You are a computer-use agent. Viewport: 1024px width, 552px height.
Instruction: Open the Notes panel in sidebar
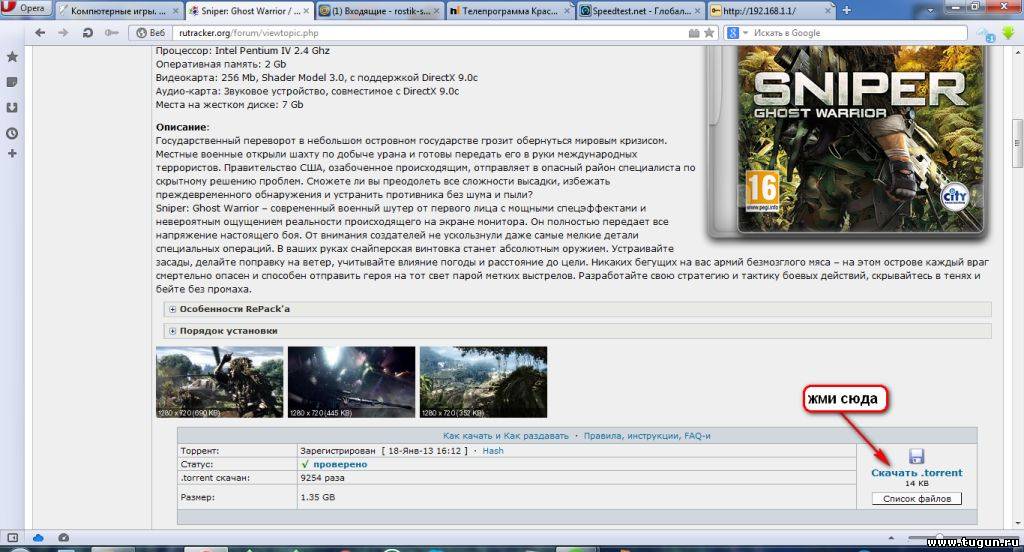tap(12, 82)
